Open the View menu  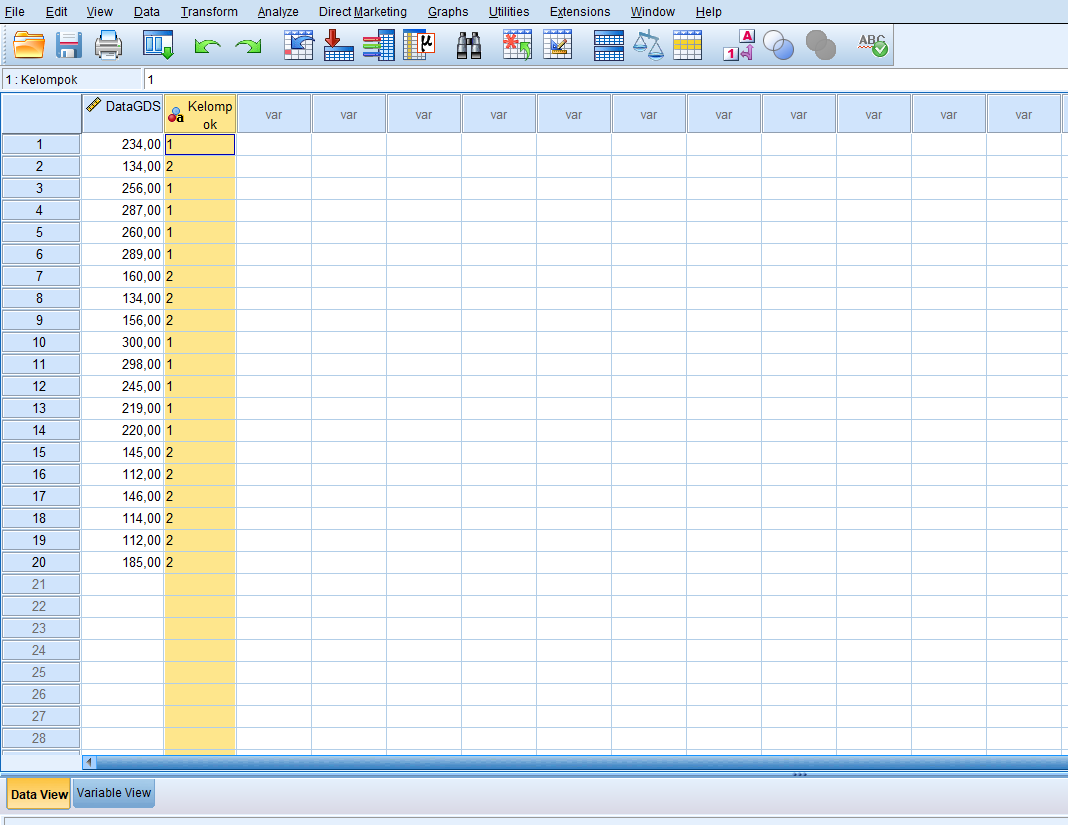99,12
